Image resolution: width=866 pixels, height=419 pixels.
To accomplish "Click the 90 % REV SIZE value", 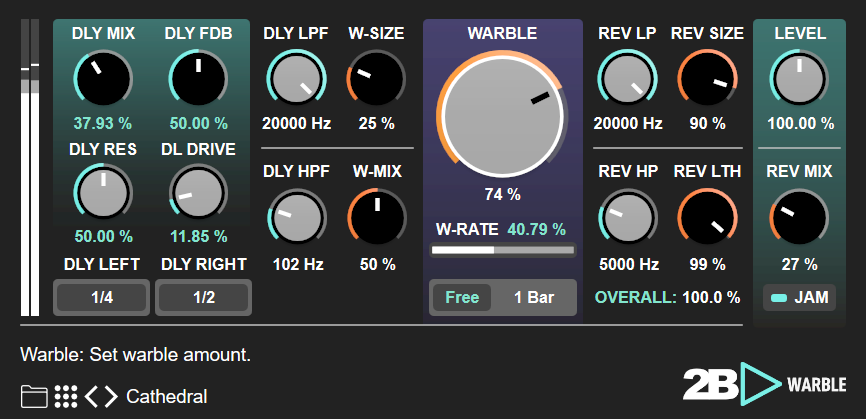I will [707, 123].
